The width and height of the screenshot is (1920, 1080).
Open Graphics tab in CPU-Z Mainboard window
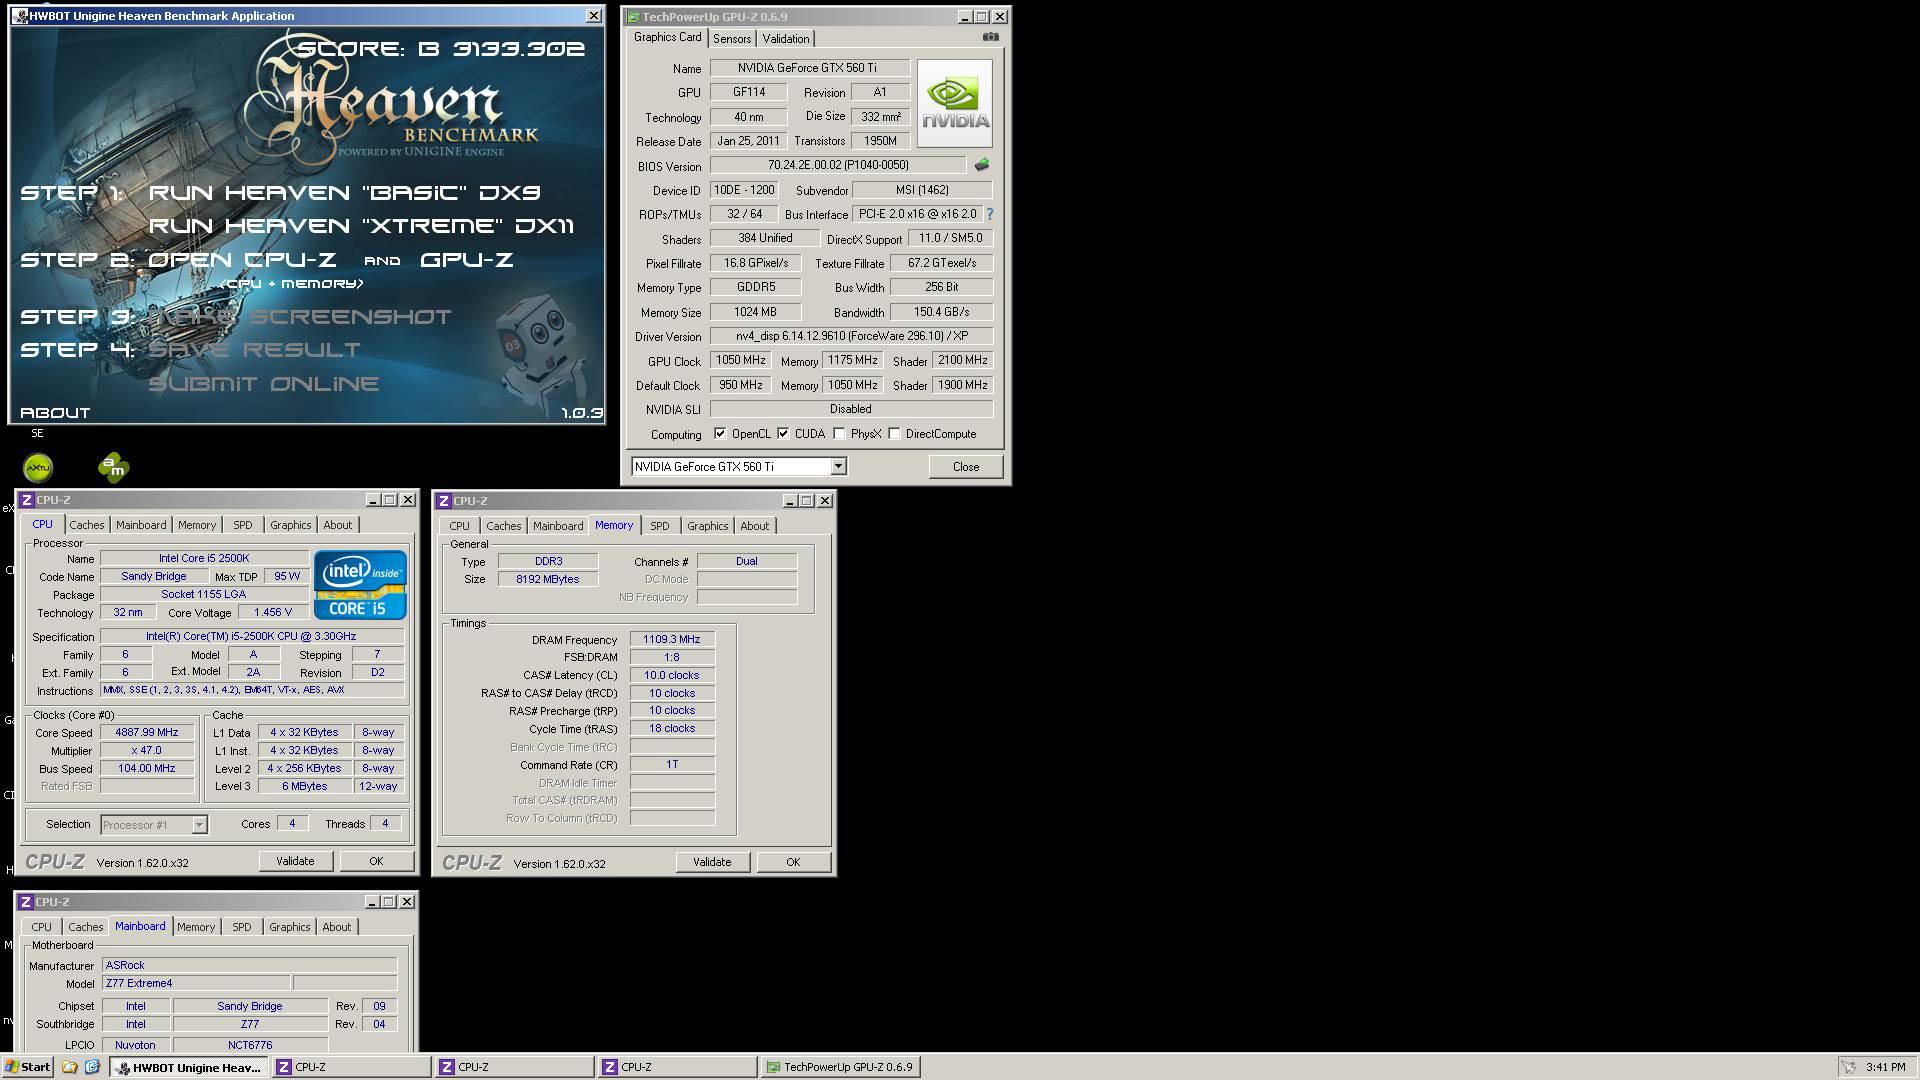pyautogui.click(x=289, y=927)
